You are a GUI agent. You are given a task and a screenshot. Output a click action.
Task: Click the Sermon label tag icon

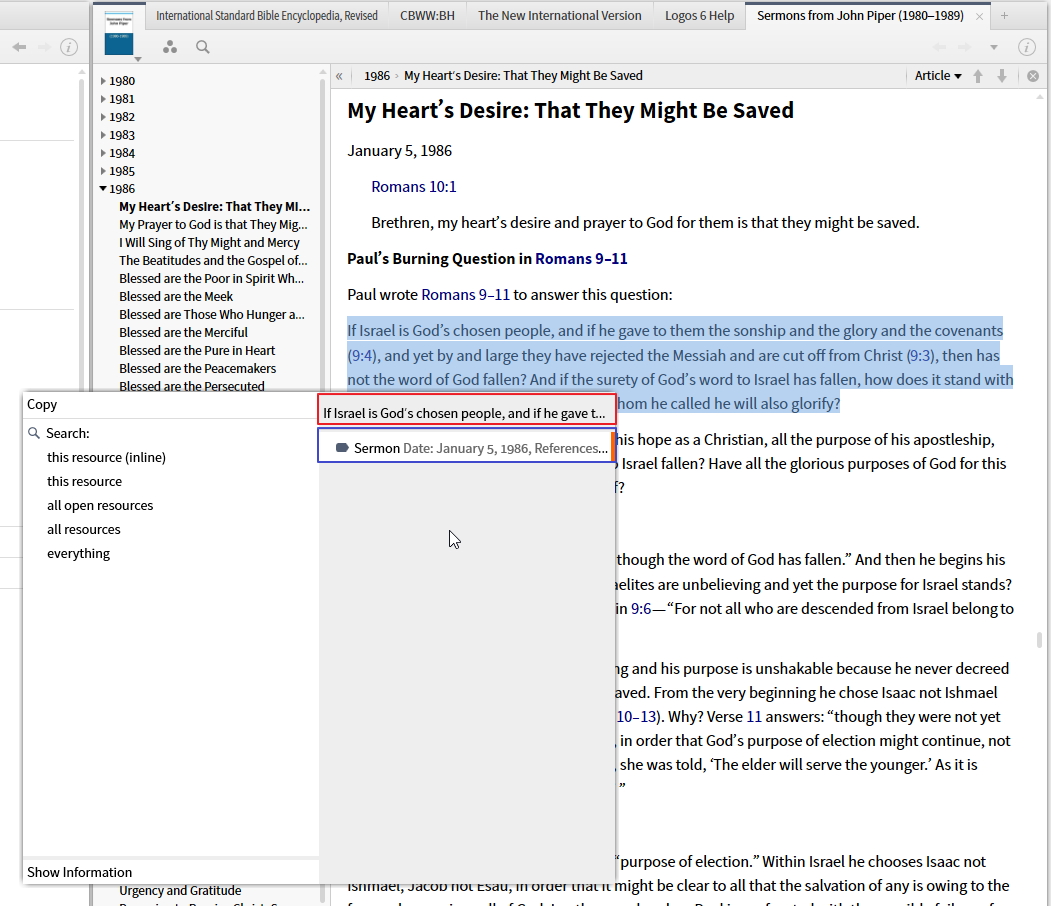342,448
